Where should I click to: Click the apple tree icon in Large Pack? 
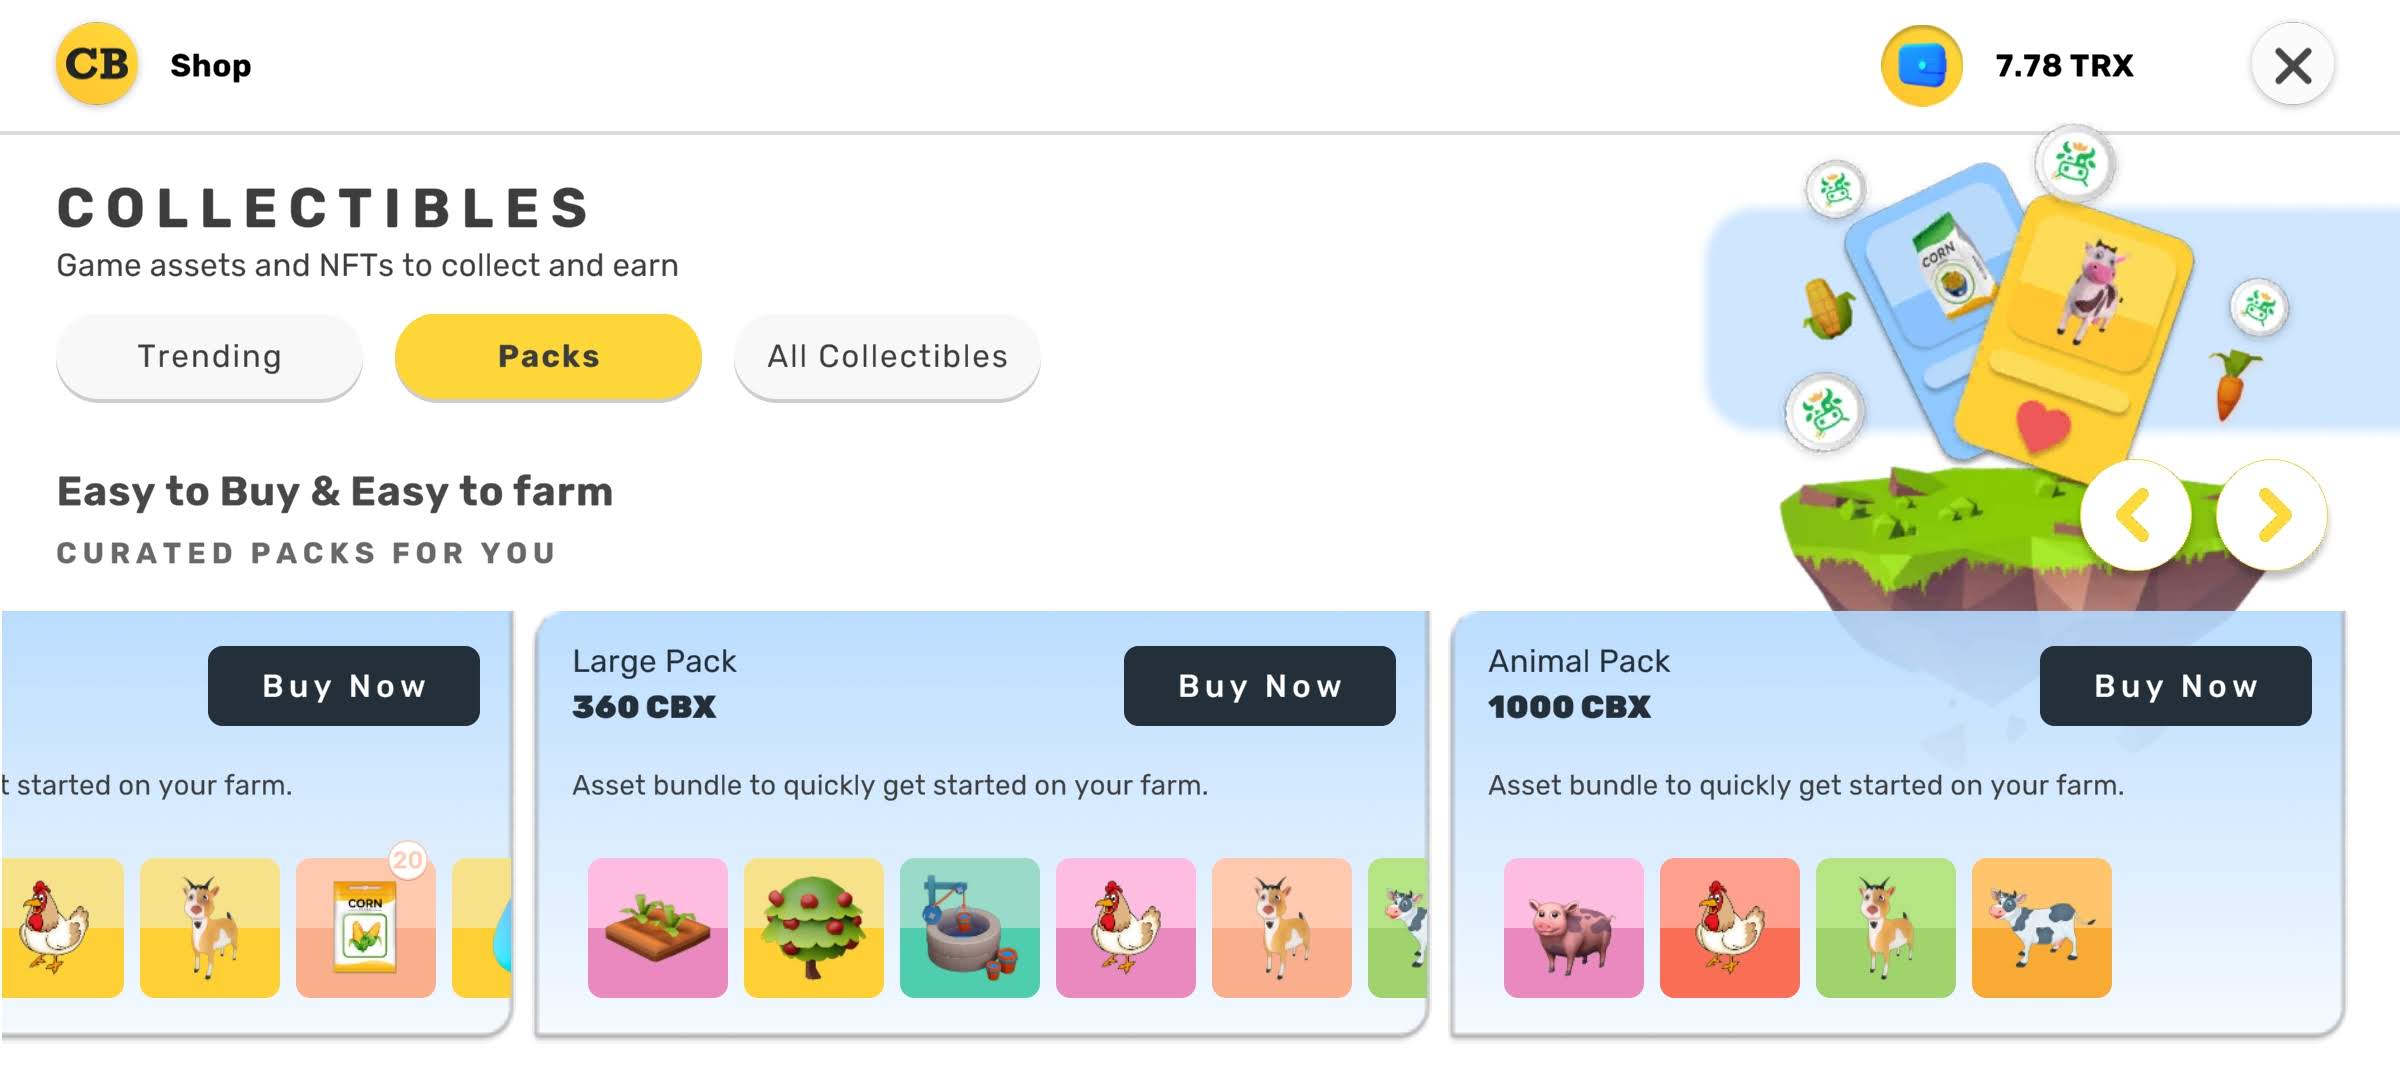(813, 928)
